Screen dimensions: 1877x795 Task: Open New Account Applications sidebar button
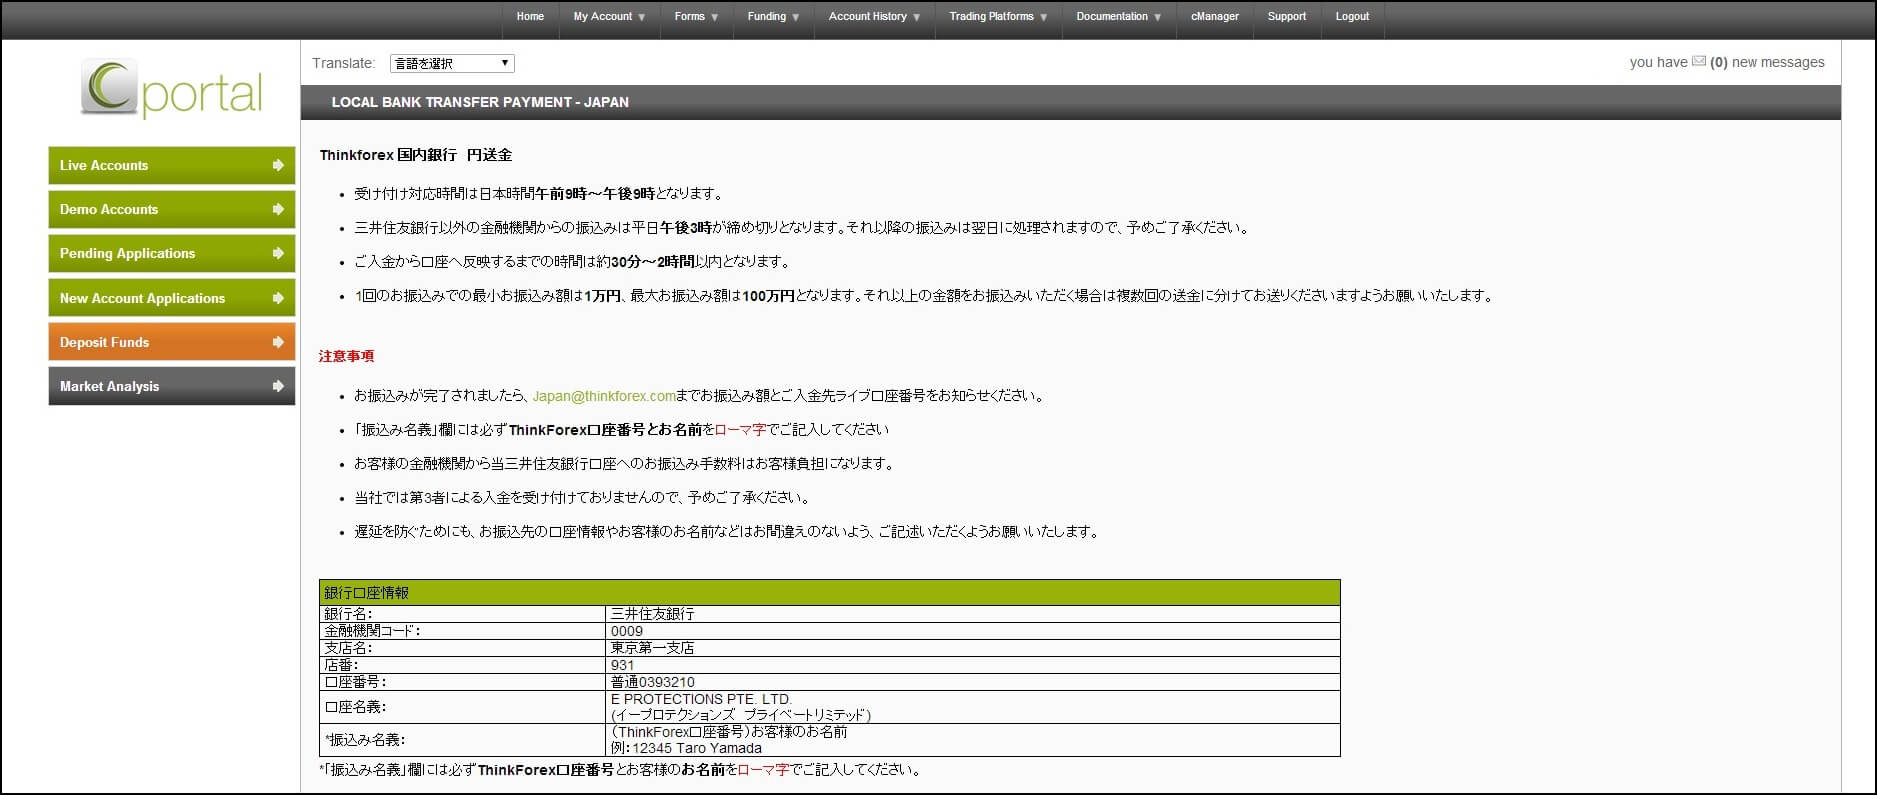click(x=172, y=298)
